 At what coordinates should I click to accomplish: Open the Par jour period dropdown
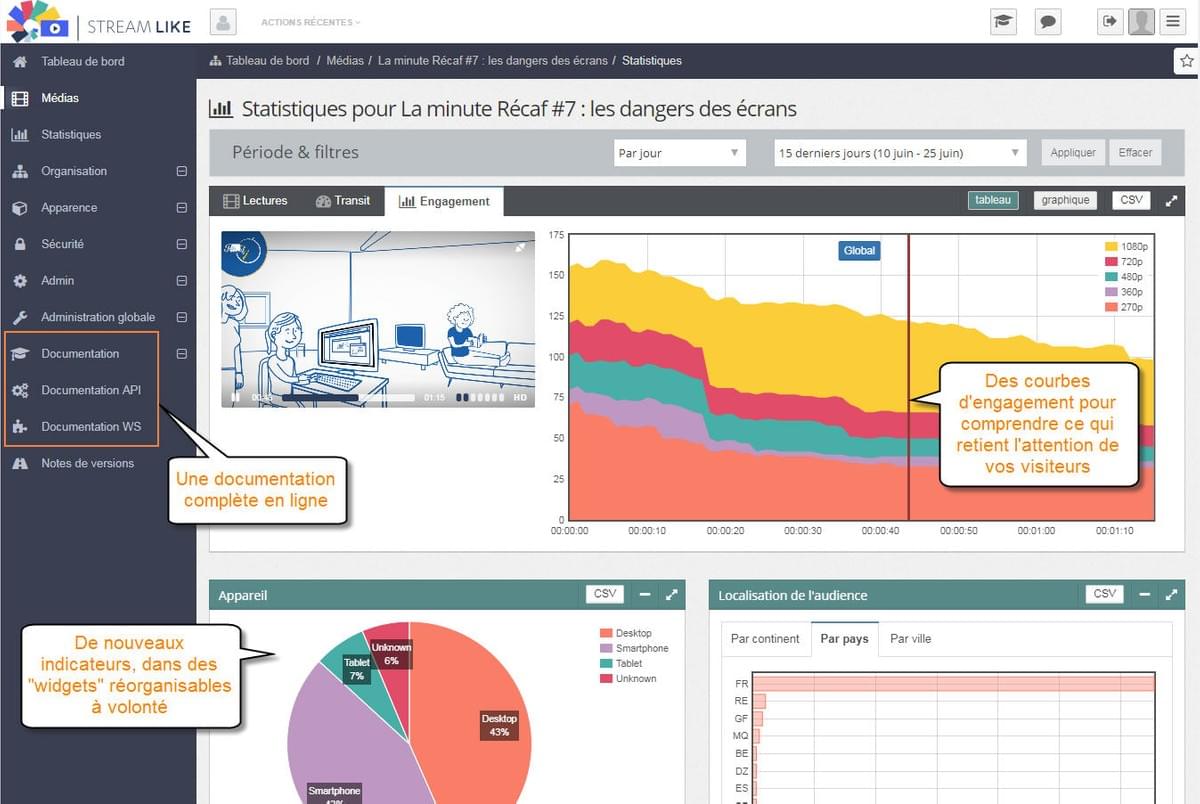tap(680, 153)
